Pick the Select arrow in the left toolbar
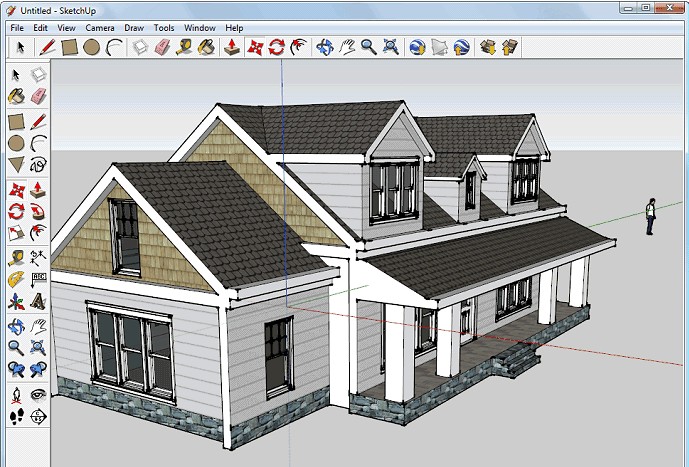This screenshot has width=689, height=467. (x=16, y=75)
